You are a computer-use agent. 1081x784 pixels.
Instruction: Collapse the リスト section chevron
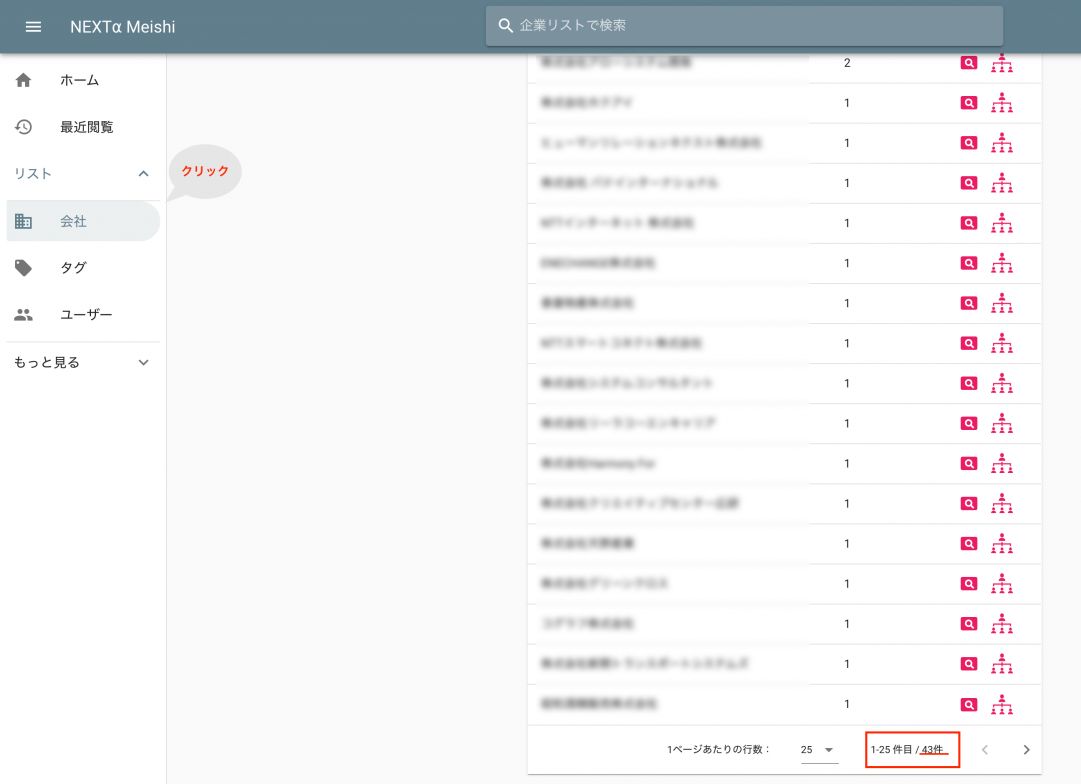[143, 174]
